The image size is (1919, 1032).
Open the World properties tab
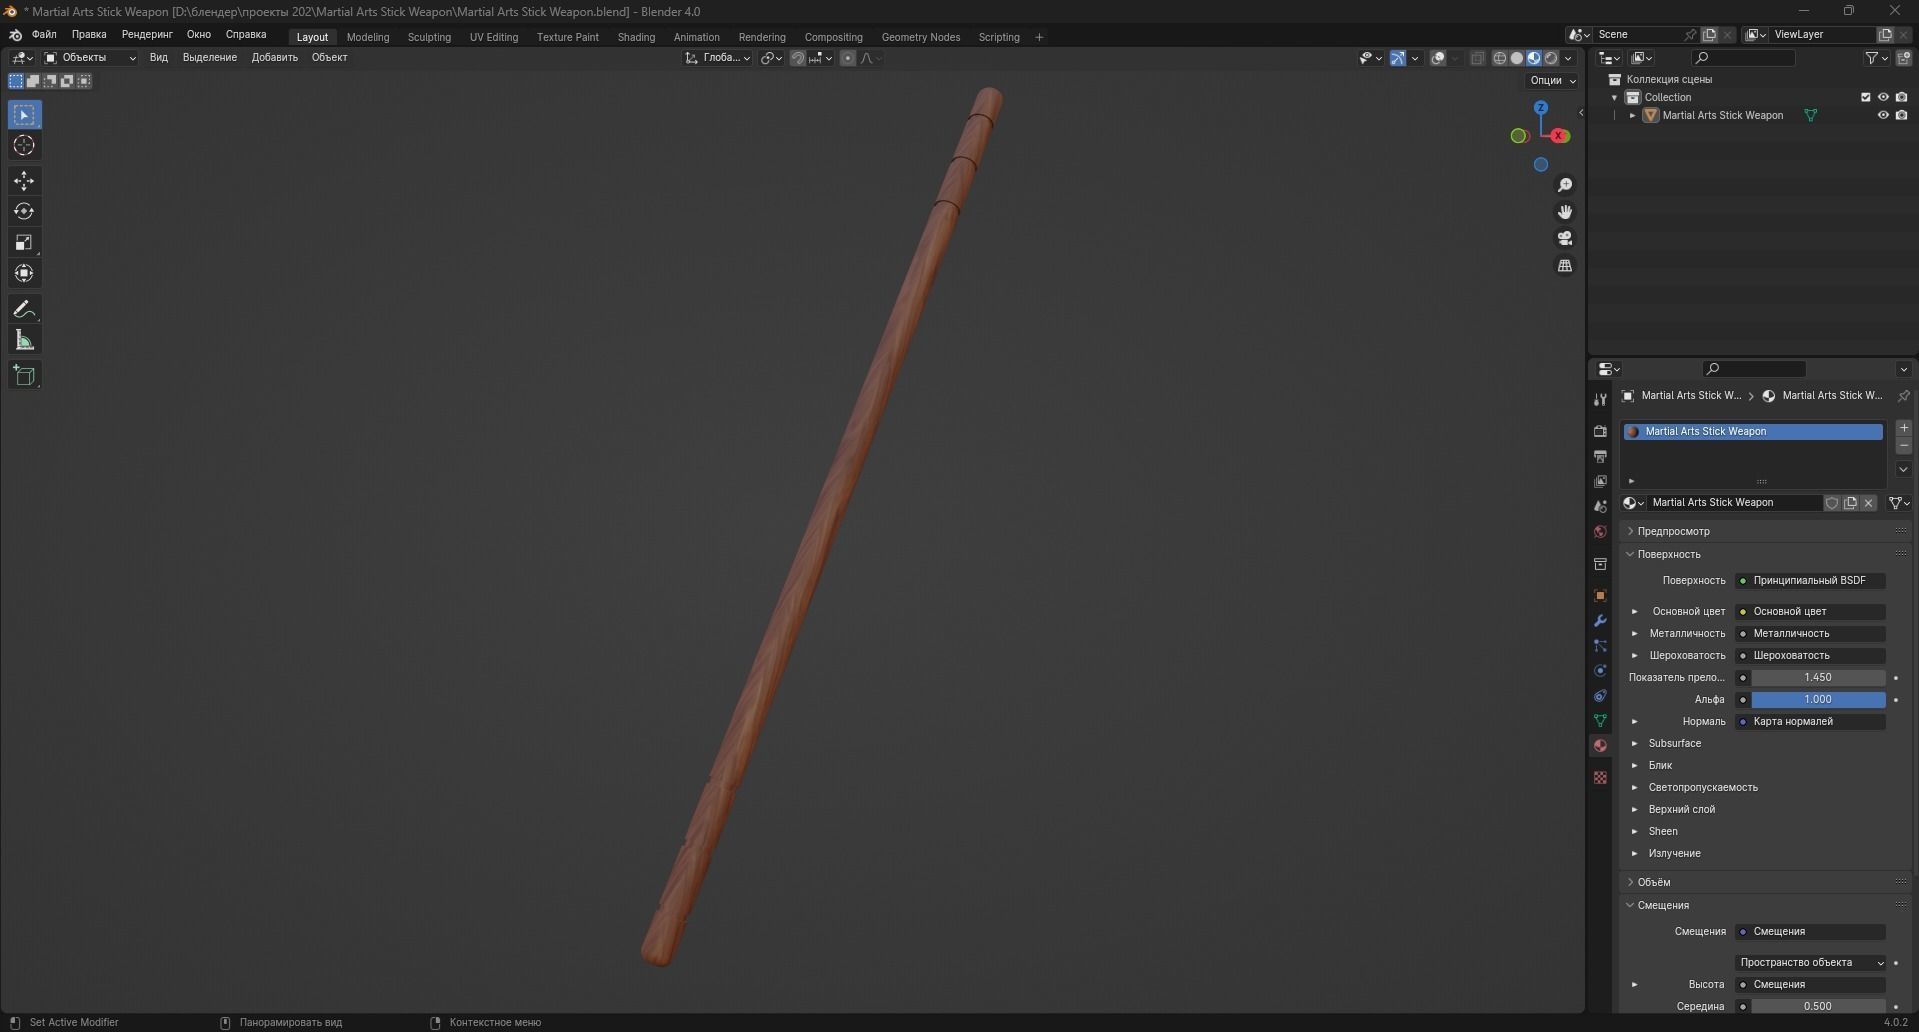tap(1600, 531)
